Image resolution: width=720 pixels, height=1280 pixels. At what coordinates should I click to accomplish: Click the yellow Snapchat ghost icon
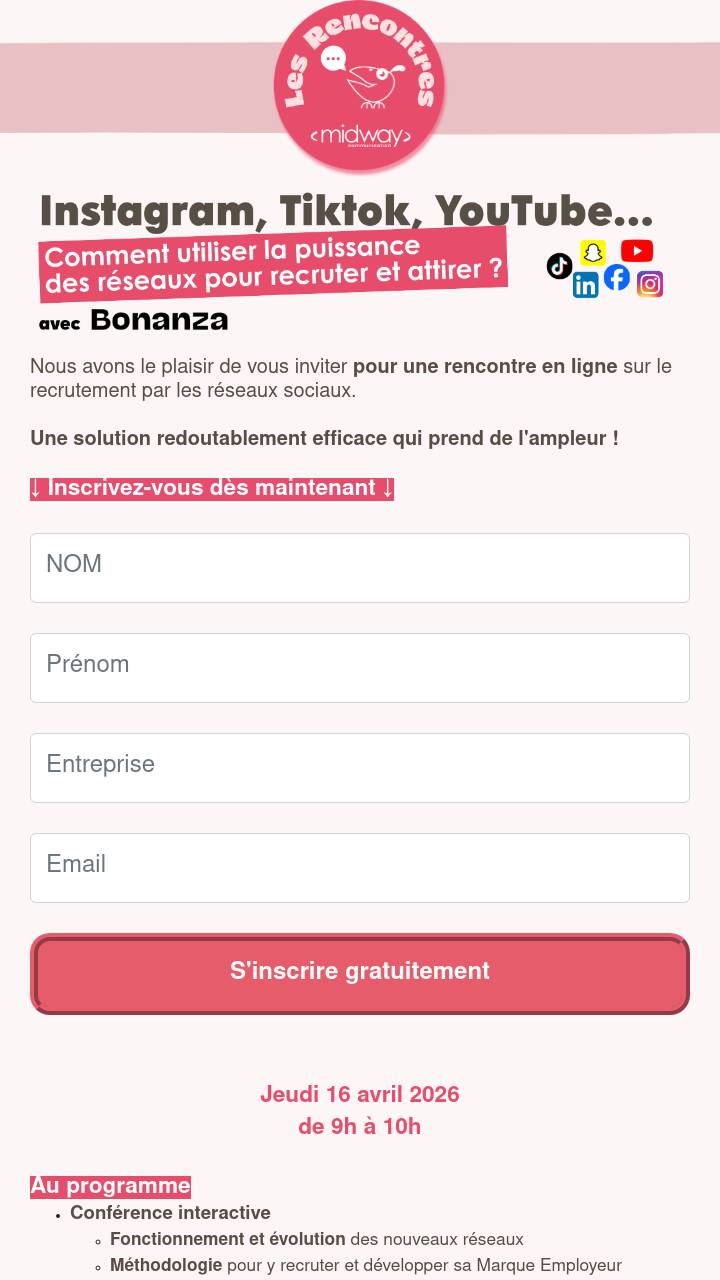click(593, 252)
